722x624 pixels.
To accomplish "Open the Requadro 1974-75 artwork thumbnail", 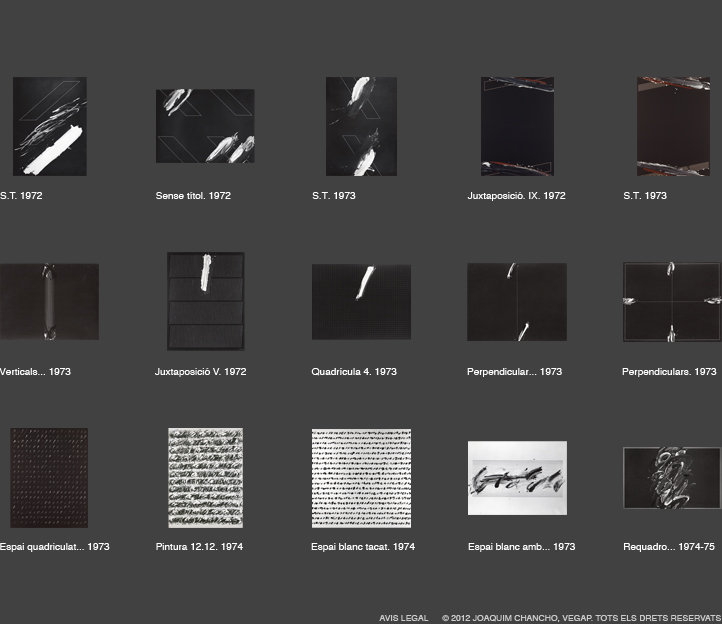I will pyautogui.click(x=671, y=477).
